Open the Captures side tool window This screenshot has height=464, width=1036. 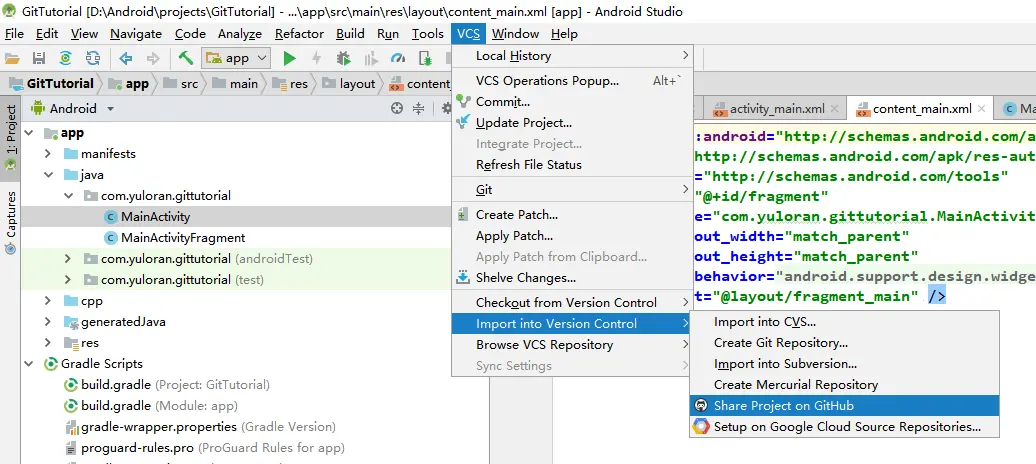click(x=10, y=223)
